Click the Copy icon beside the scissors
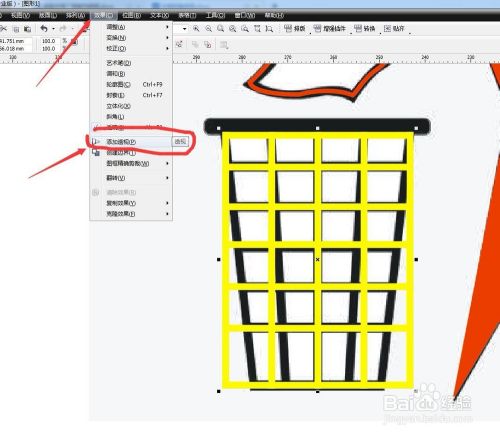500x436 pixels. [x=16, y=29]
